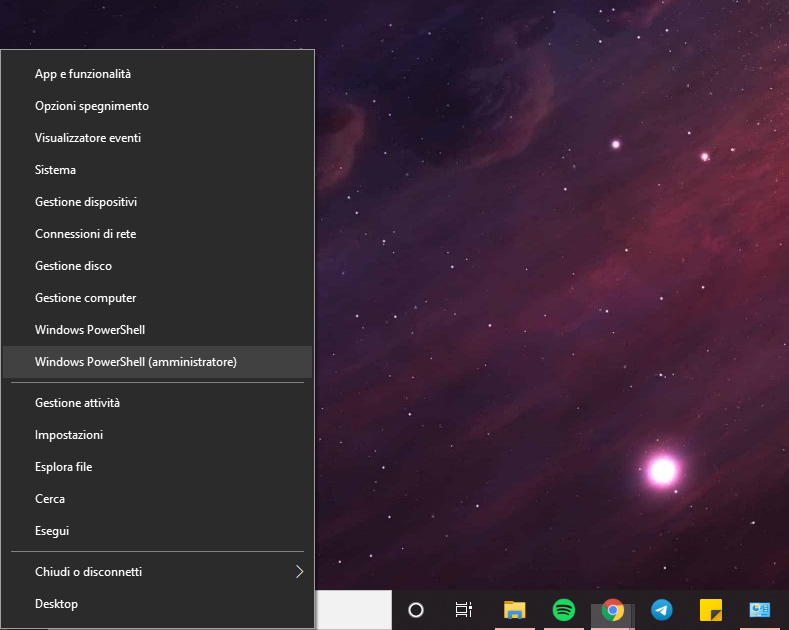Click the Cortana circle icon in taskbar
The width and height of the screenshot is (789, 630).
pos(416,610)
